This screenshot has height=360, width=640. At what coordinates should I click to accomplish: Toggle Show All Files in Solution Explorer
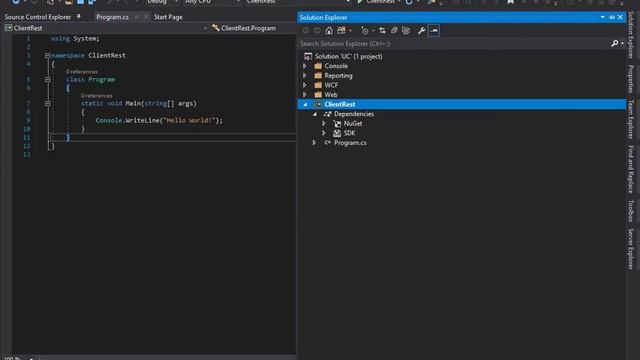[406, 31]
